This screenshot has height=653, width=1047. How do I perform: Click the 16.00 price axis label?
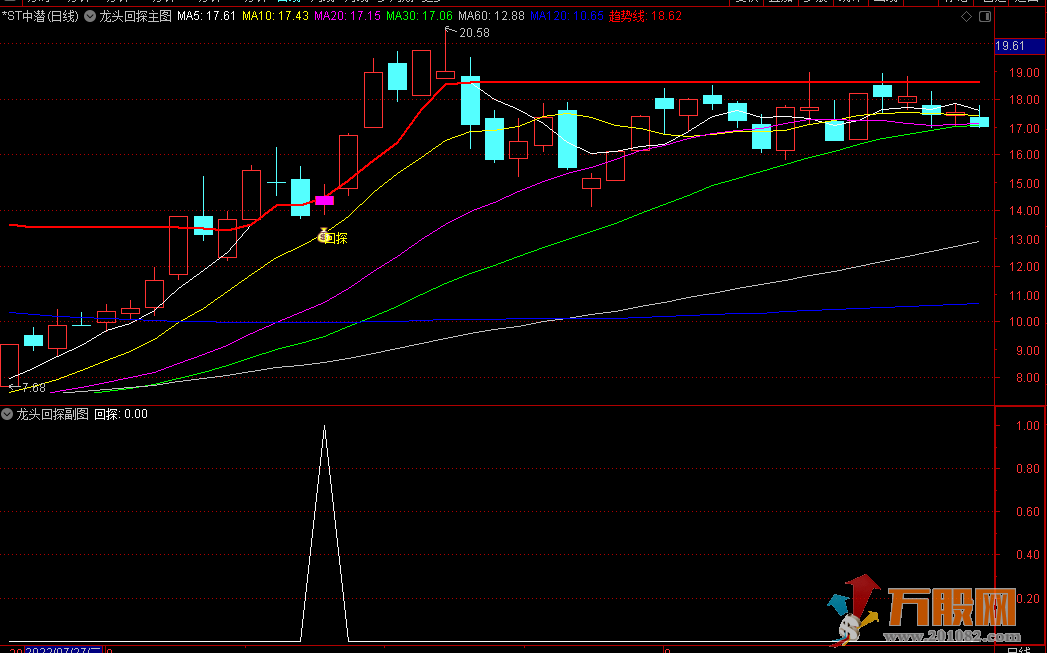coord(1026,155)
